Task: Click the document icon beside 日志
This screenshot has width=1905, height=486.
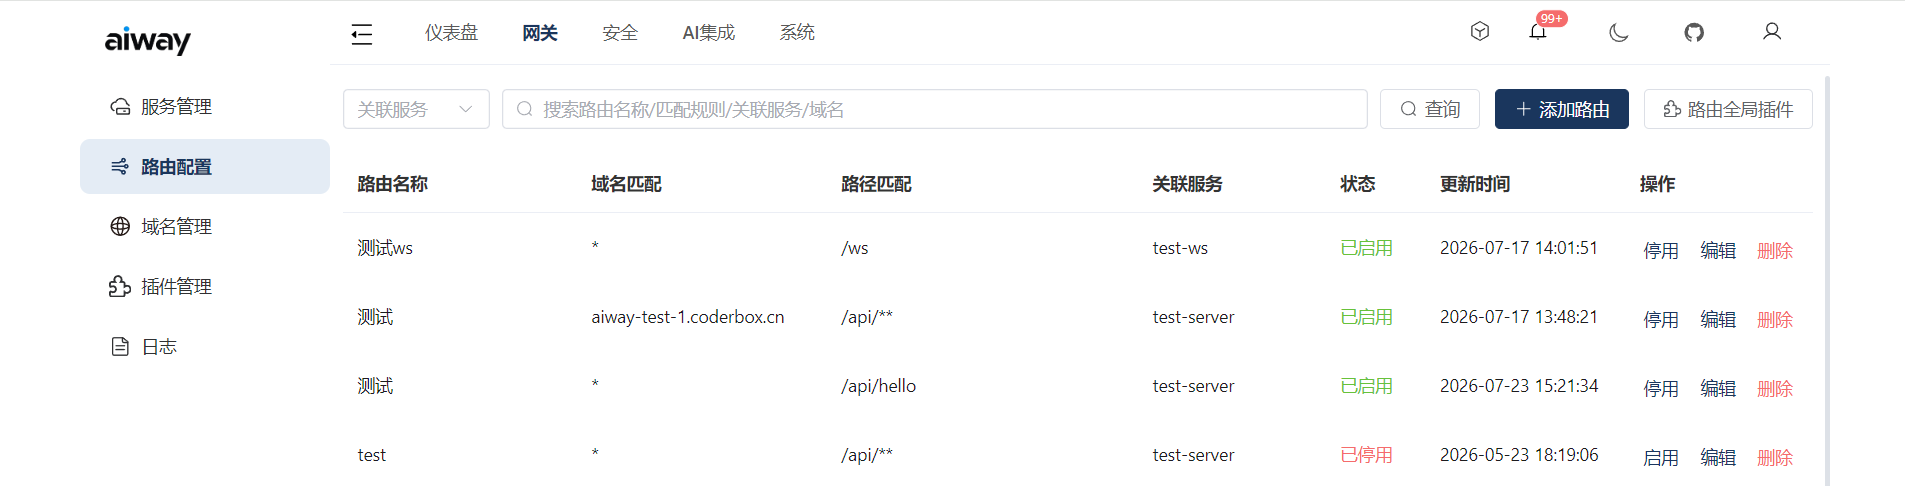Action: [120, 346]
